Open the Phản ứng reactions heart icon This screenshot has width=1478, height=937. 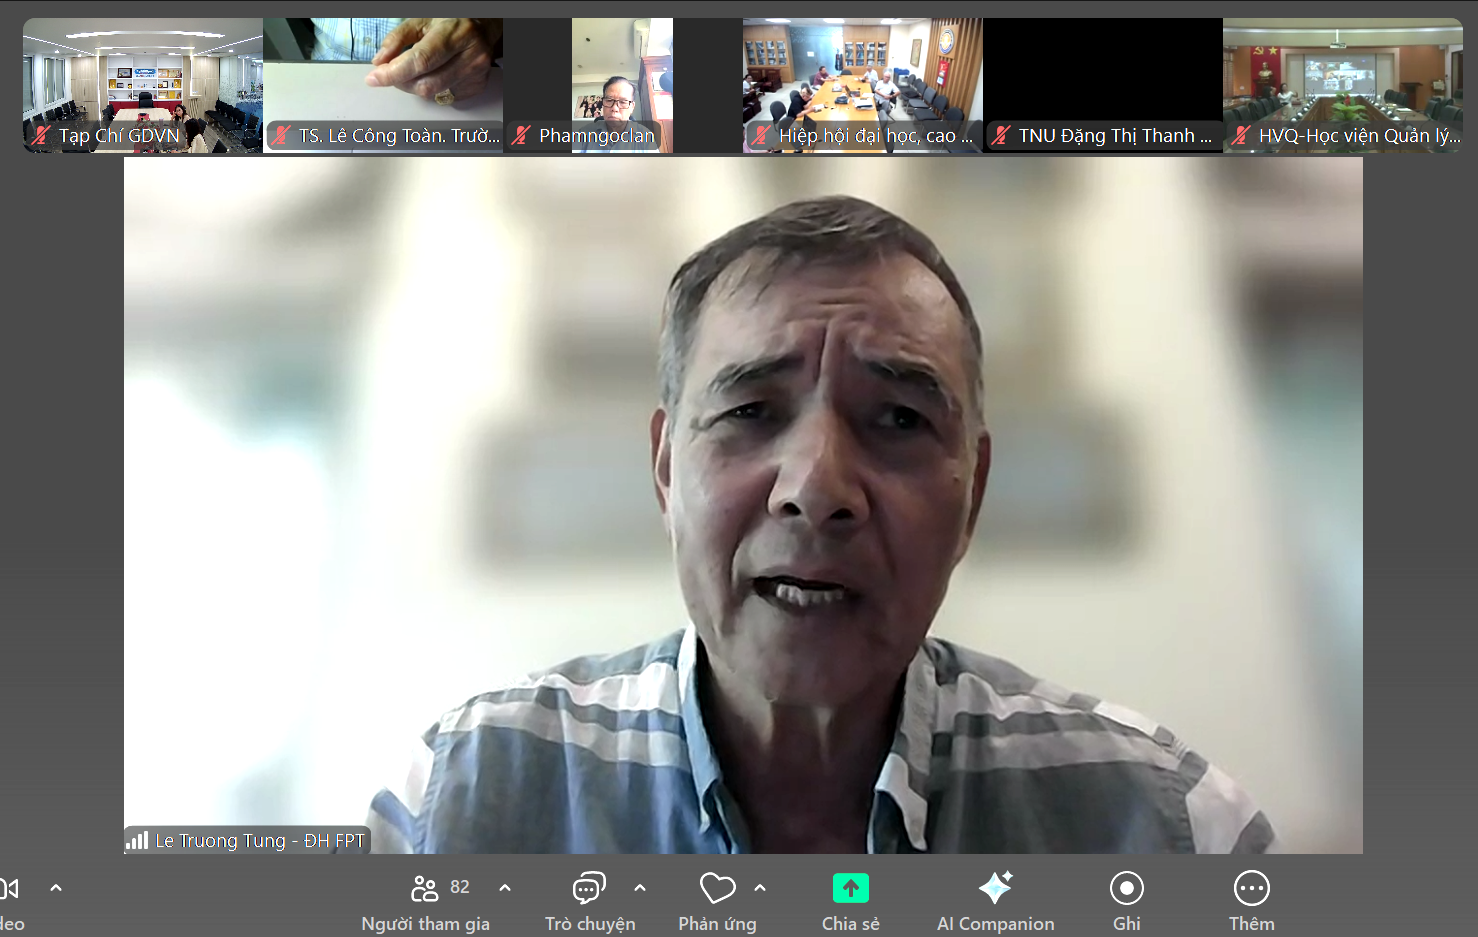[x=717, y=888]
